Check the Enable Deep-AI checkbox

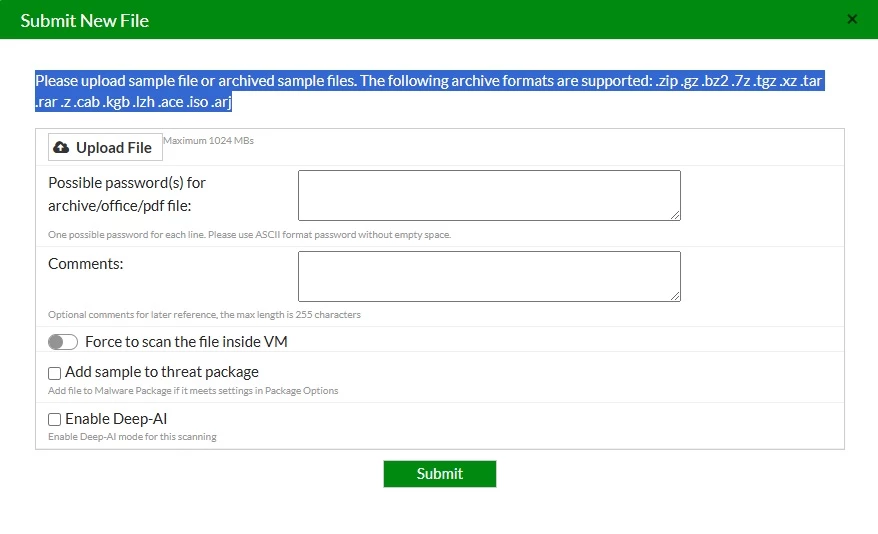(x=54, y=419)
